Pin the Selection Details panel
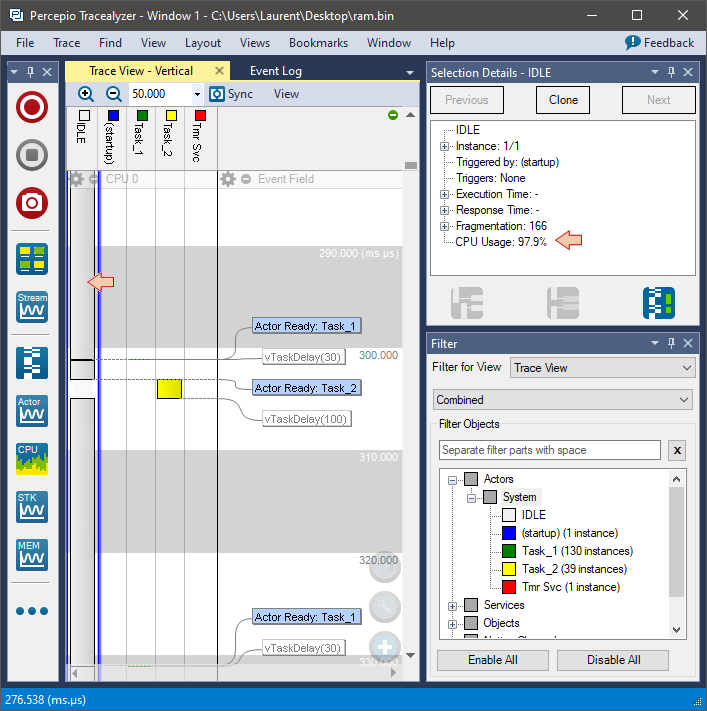This screenshot has height=711, width=707. 671,72
